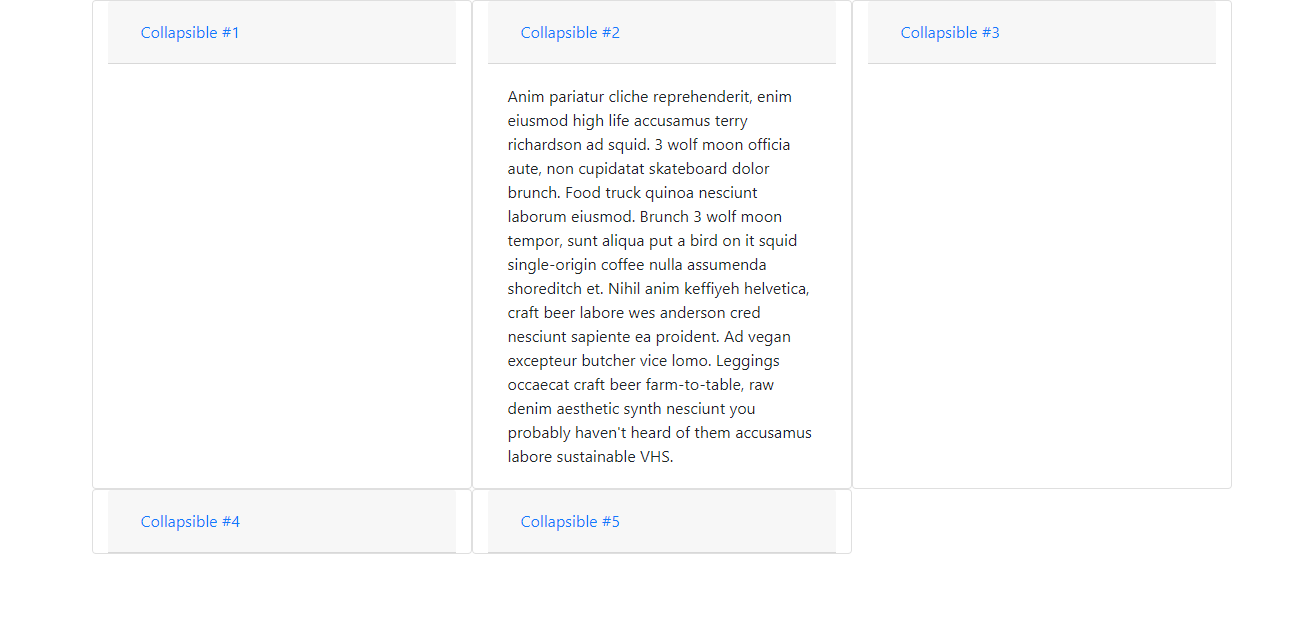1304x621 pixels.
Task: Click the words "richardson ad squid"
Action: point(579,145)
